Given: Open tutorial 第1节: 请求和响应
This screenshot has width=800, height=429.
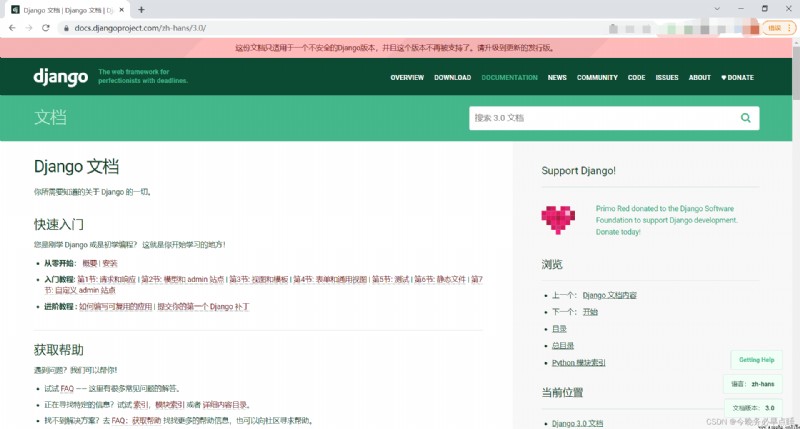Looking at the screenshot, I should click(107, 280).
